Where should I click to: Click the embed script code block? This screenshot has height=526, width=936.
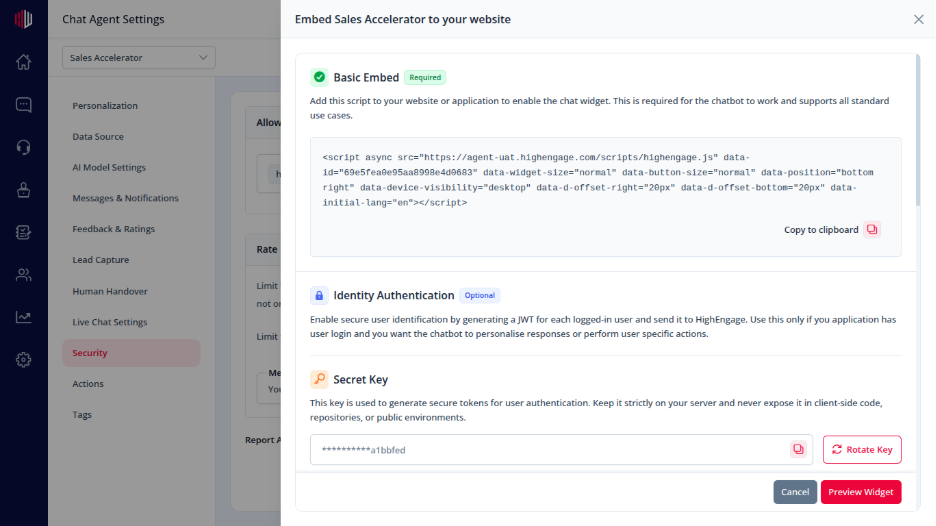tap(605, 197)
